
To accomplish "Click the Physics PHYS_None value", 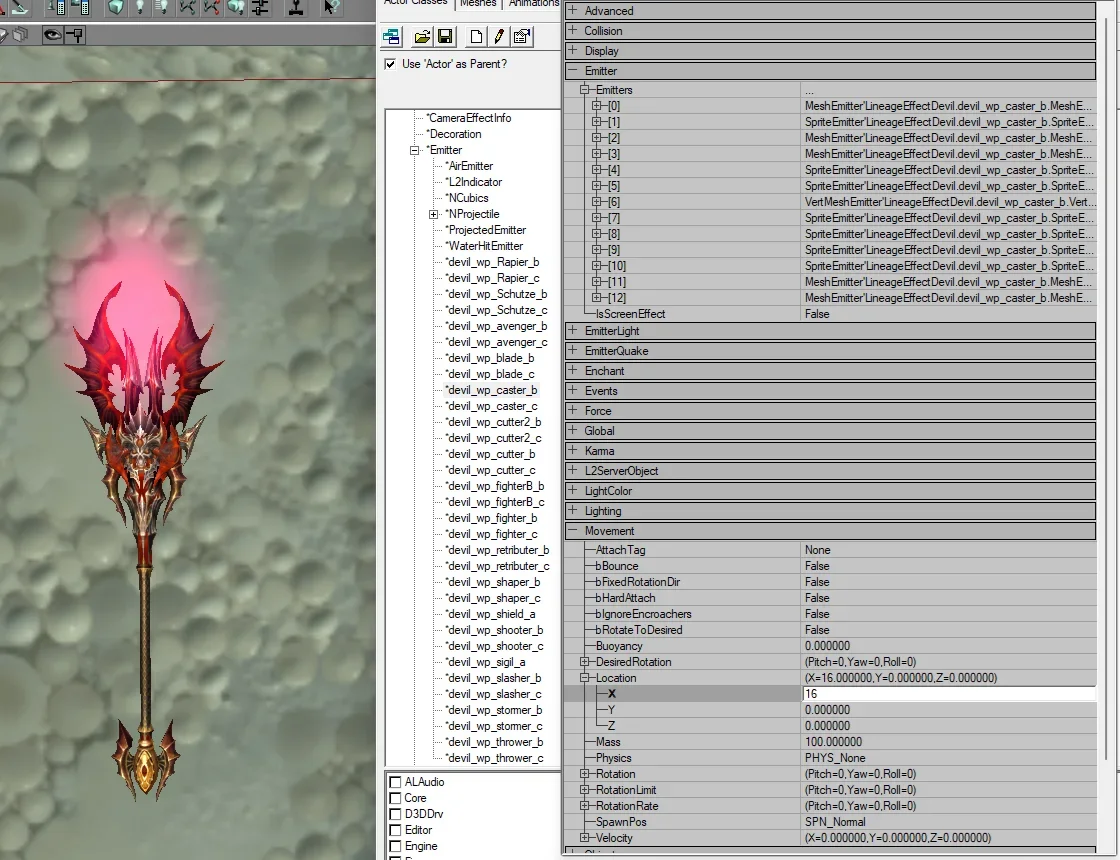I will pyautogui.click(x=835, y=758).
